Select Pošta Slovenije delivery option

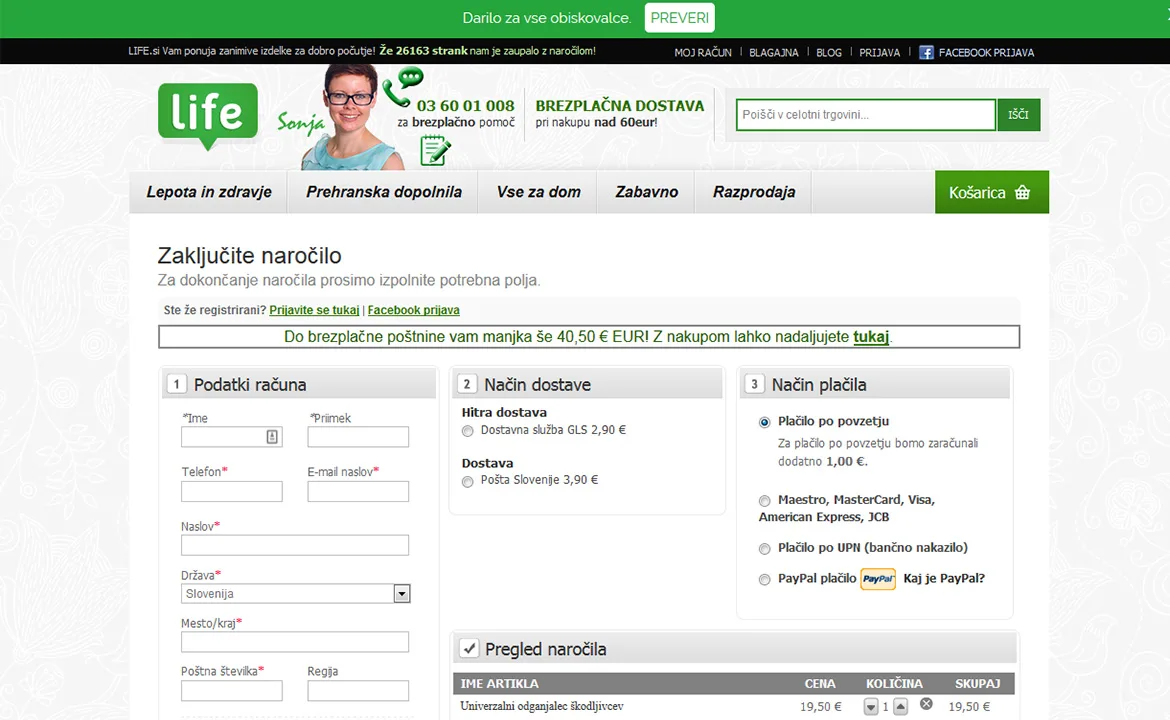[x=468, y=481]
